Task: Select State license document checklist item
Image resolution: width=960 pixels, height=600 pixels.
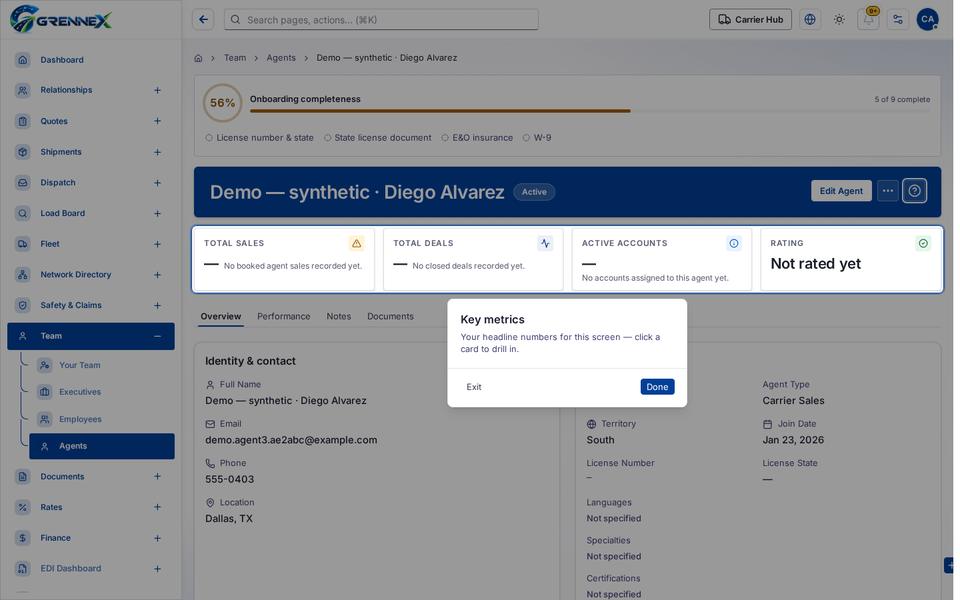Action: coord(378,138)
